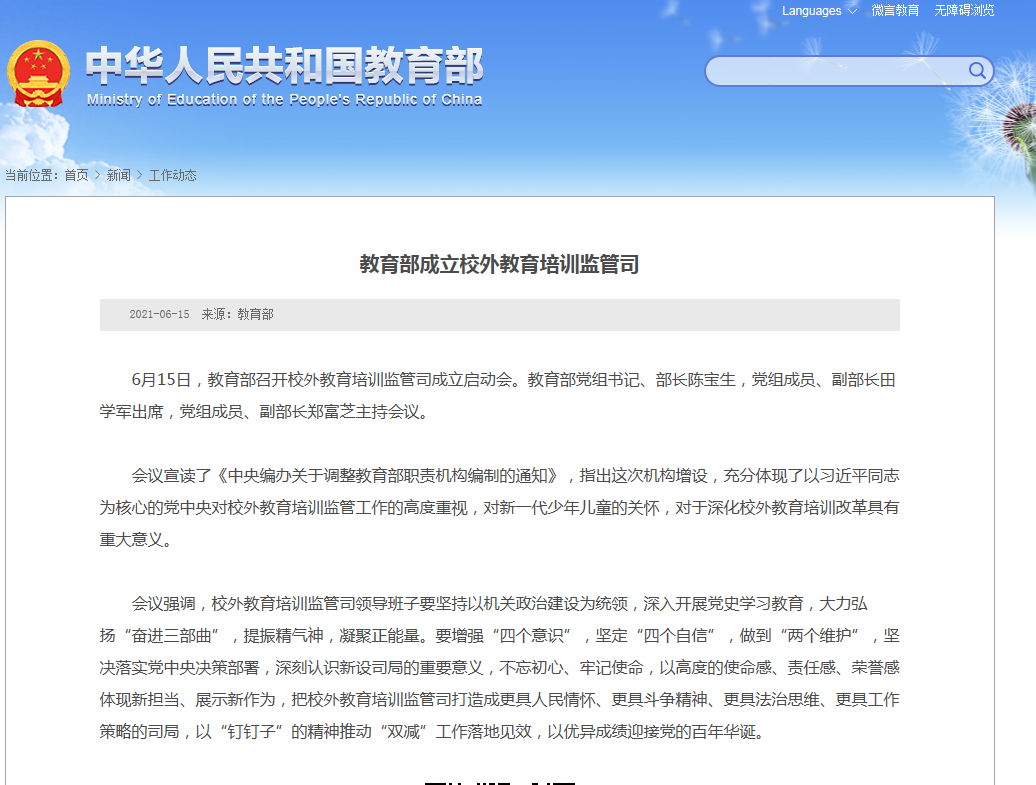Click 新闻 in the breadcrumb trail
This screenshot has width=1036, height=785.
click(x=118, y=174)
